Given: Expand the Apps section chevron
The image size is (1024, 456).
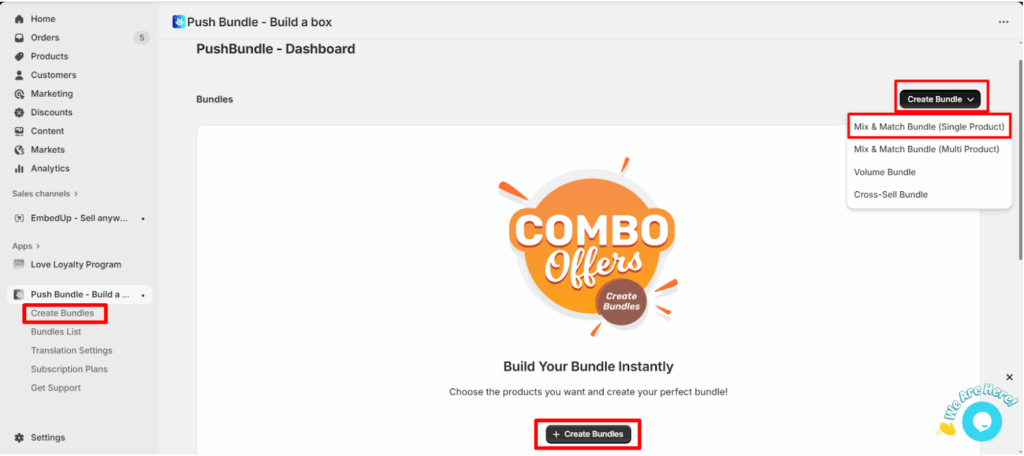Looking at the screenshot, I should coord(38,245).
